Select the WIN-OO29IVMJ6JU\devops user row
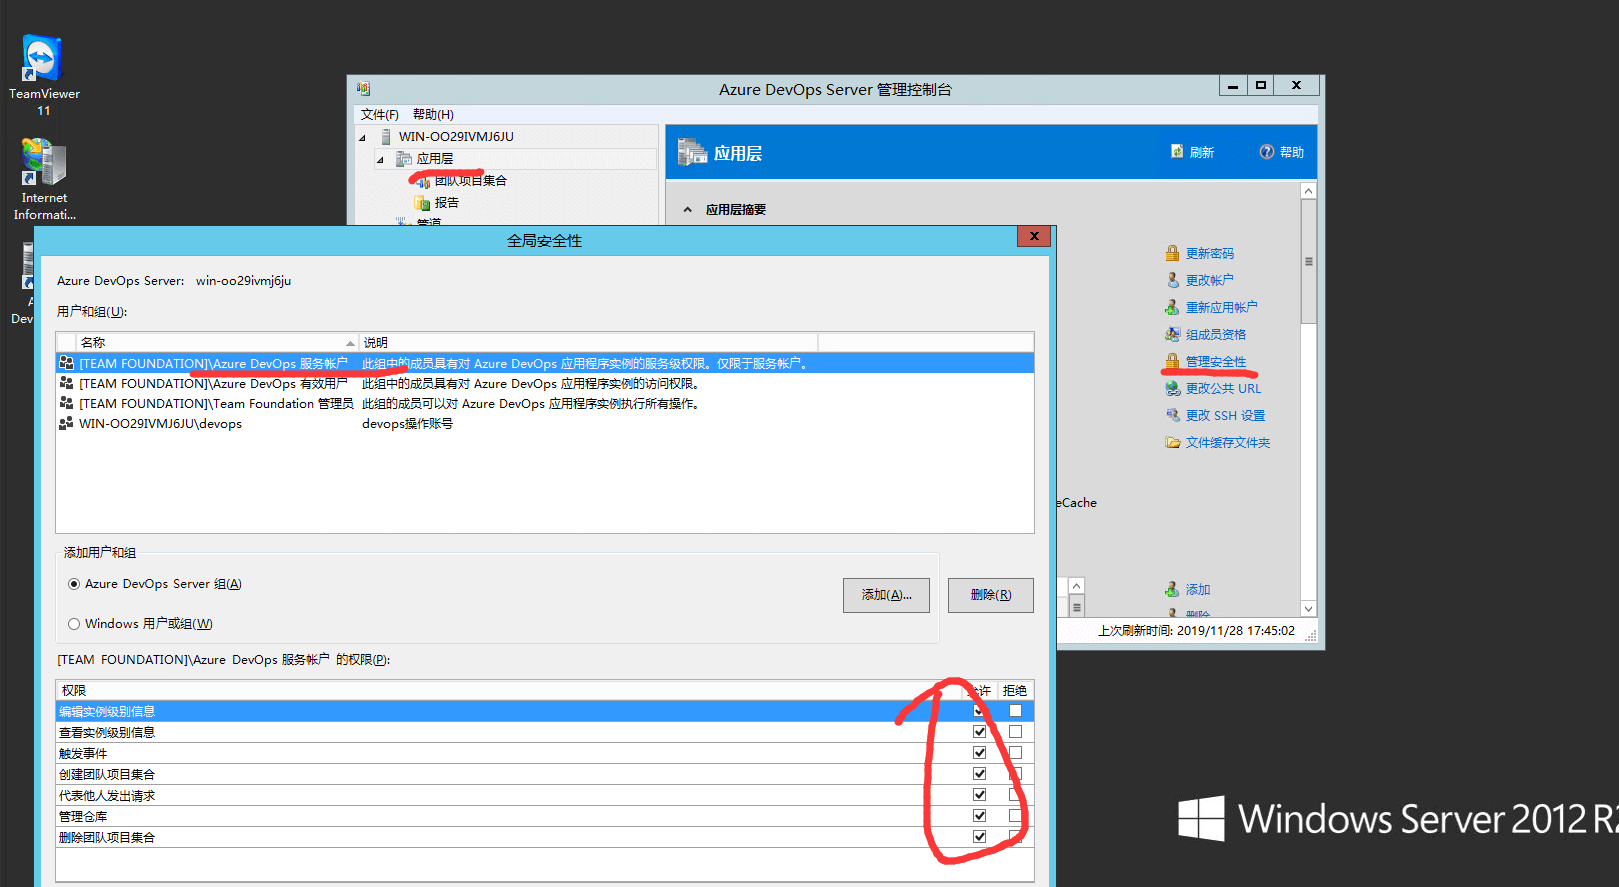This screenshot has height=887, width=1619. pos(160,424)
